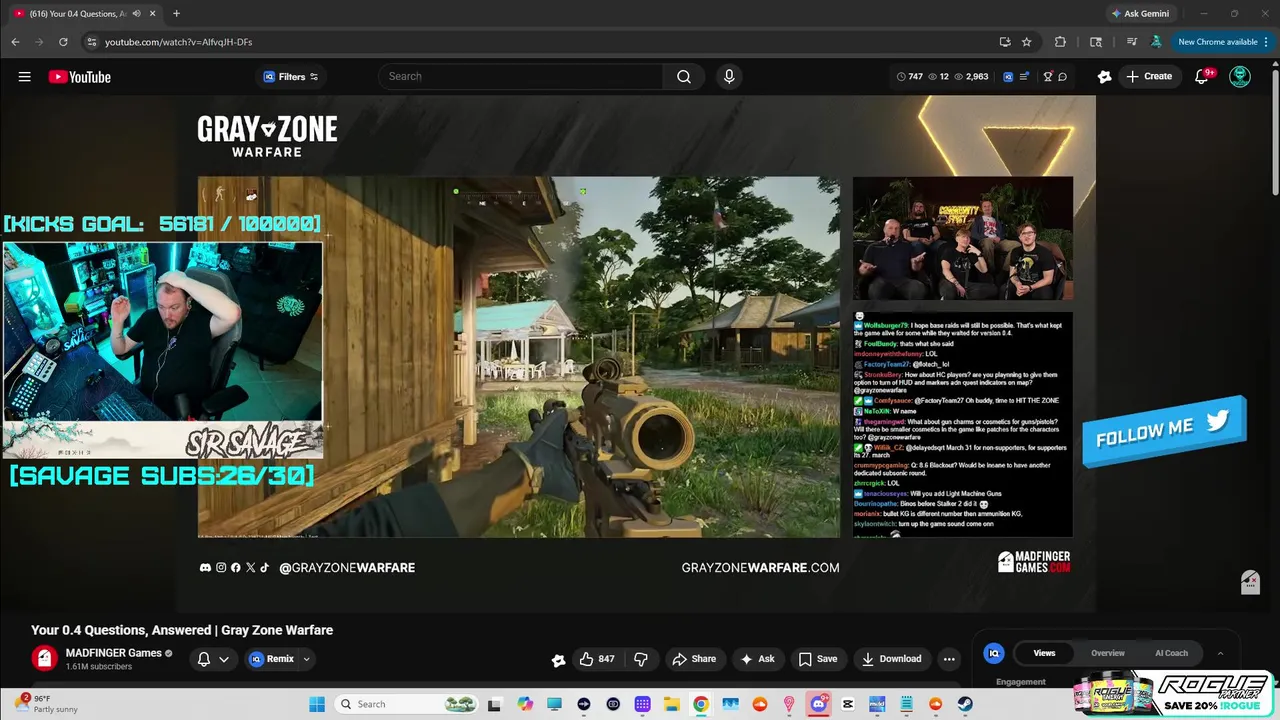Toggle the subscription bell notification button
The width and height of the screenshot is (1280, 720).
tap(212, 659)
